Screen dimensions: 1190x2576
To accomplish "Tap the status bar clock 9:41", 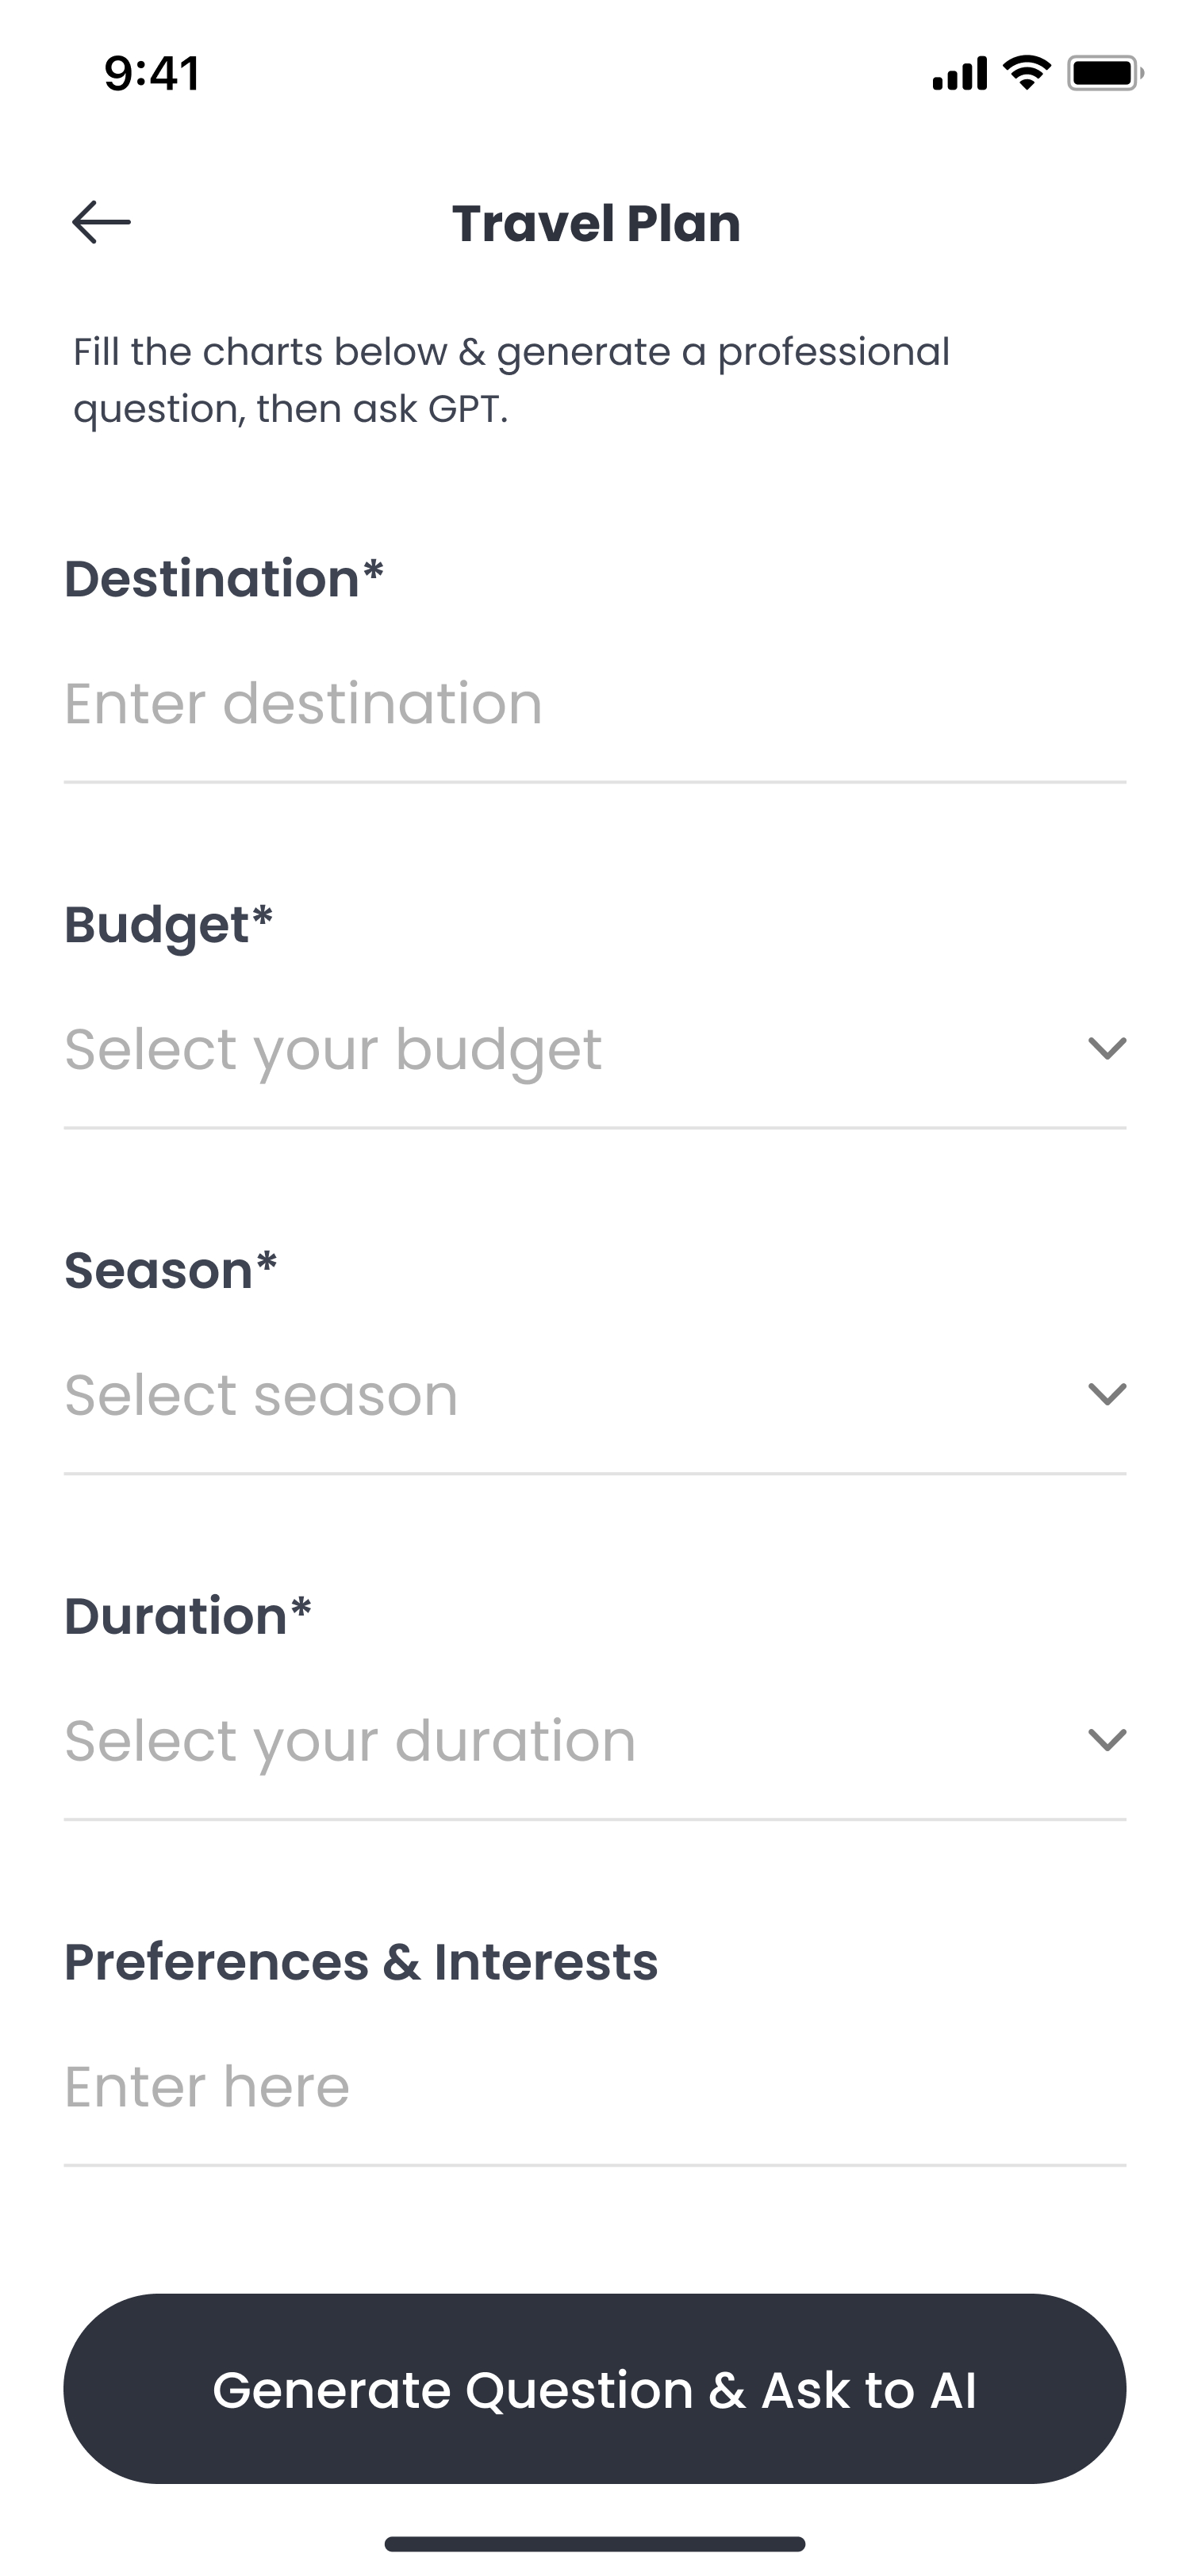I will tap(152, 74).
